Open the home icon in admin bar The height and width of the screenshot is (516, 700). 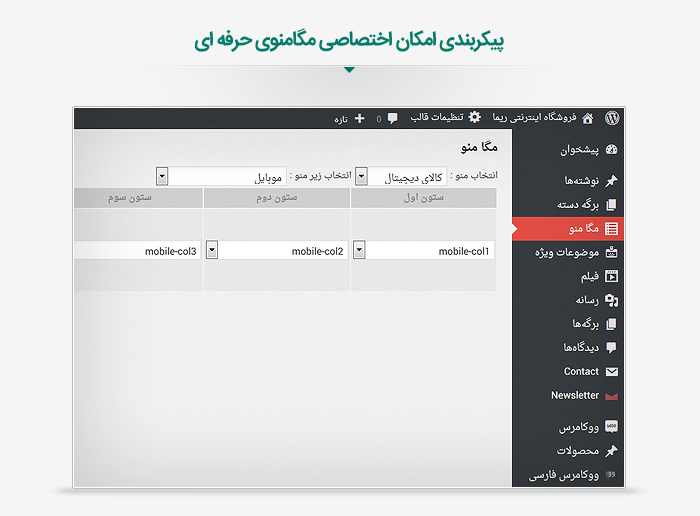point(588,118)
